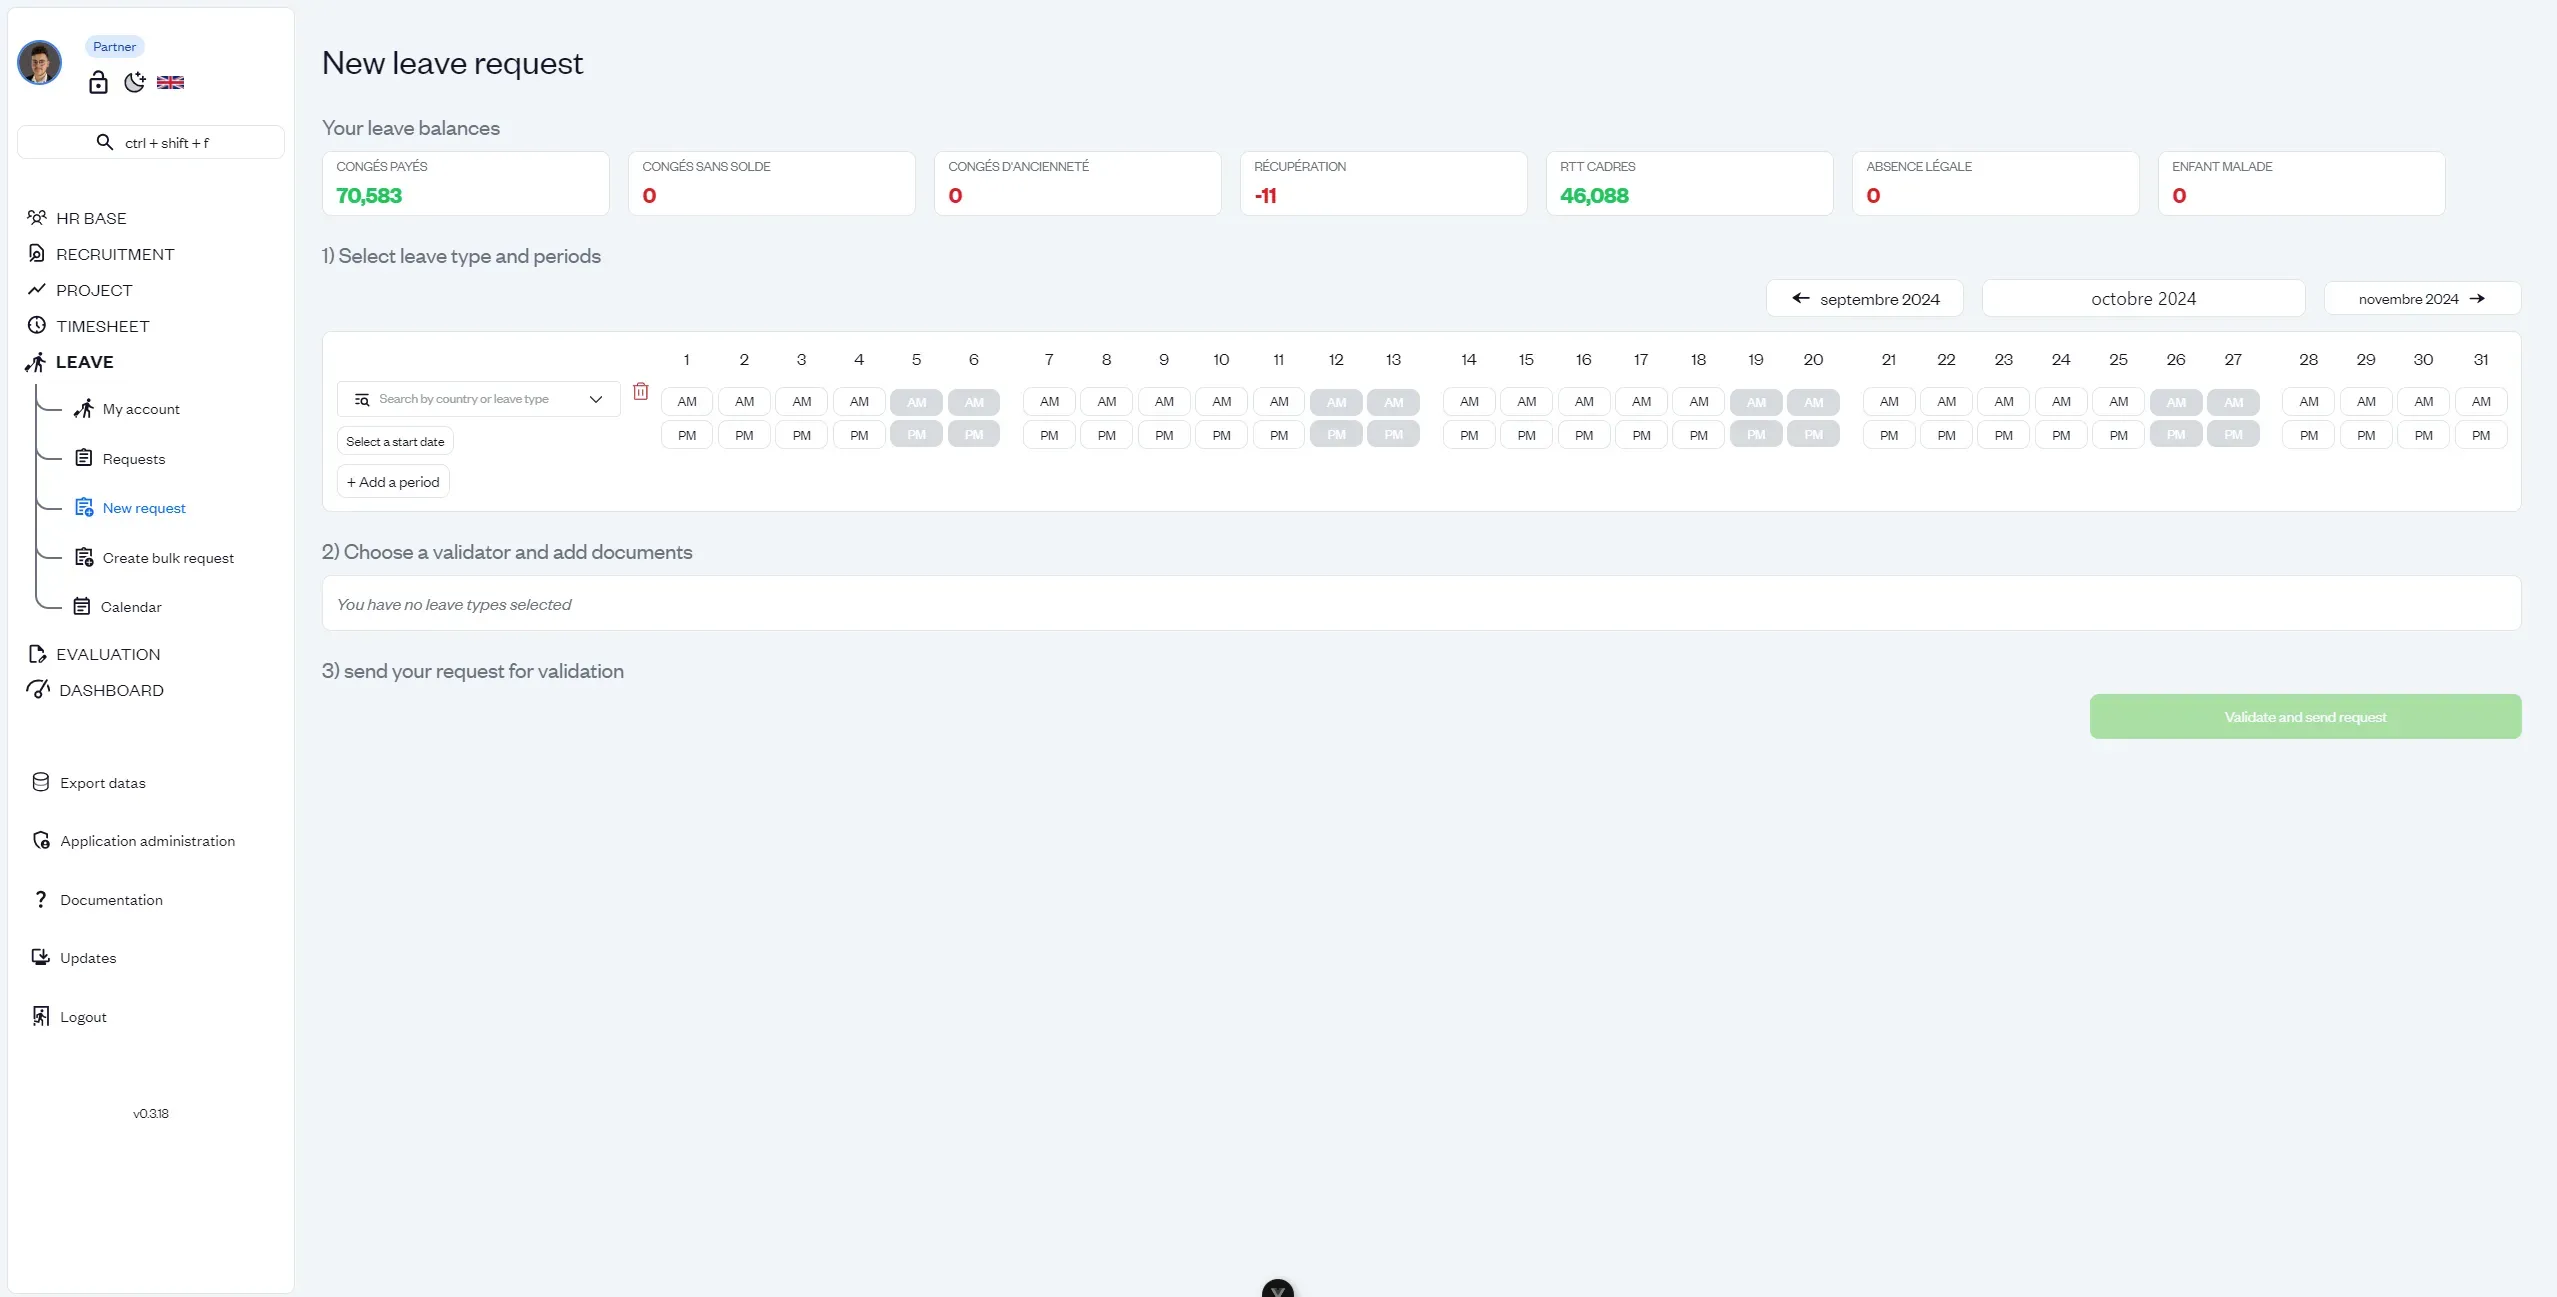Viewport: 2557px width, 1297px height.
Task: Navigate to previous month septembre 2024
Action: [x=1864, y=298]
